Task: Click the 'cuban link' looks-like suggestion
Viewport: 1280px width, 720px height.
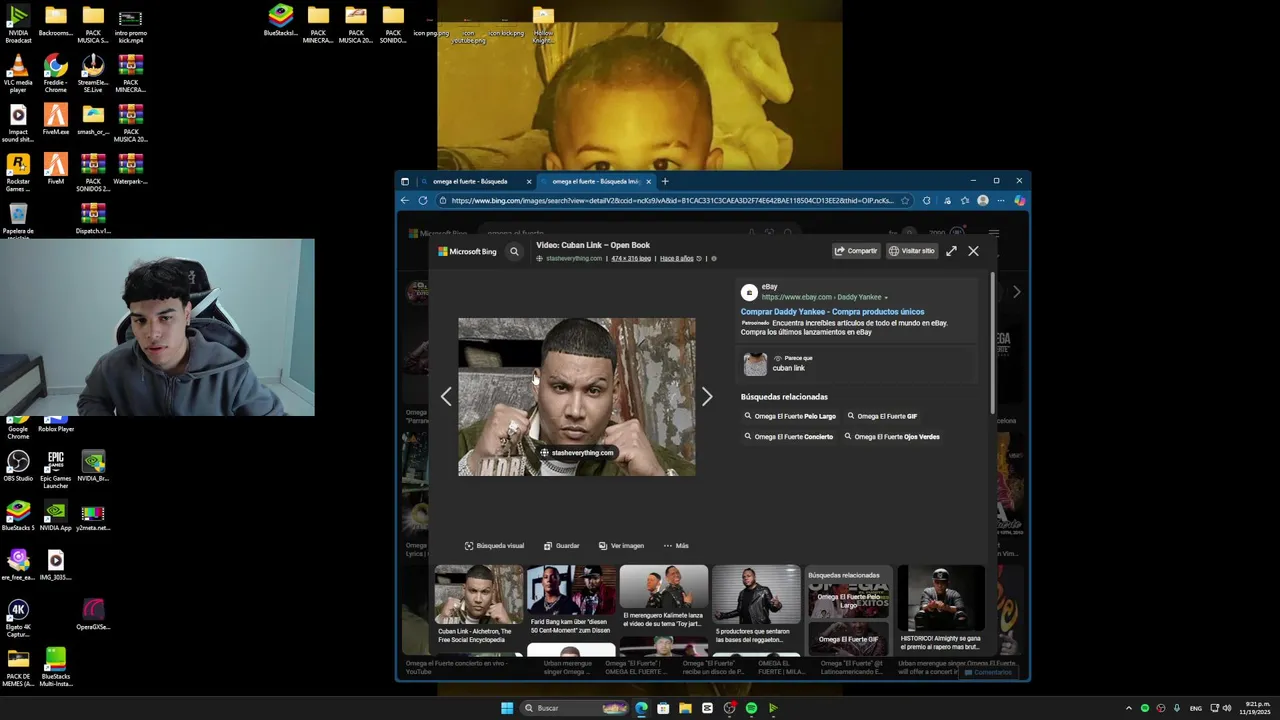Action: [x=788, y=368]
